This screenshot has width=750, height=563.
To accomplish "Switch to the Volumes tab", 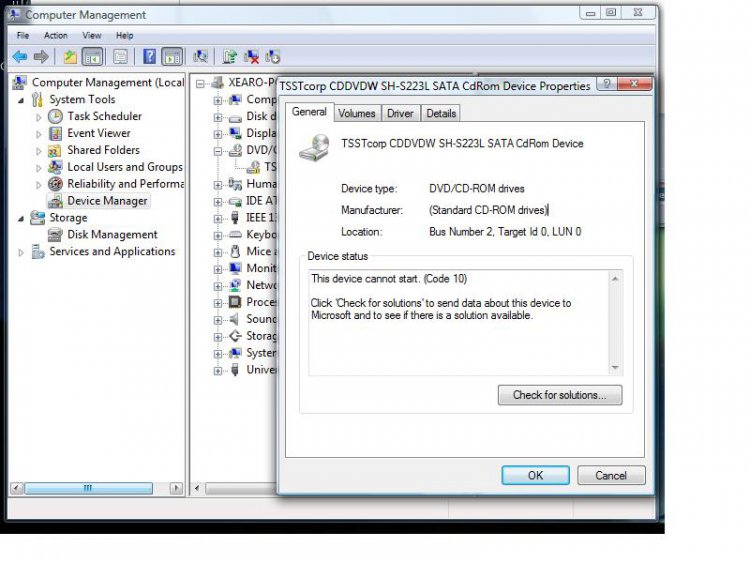I will [357, 114].
